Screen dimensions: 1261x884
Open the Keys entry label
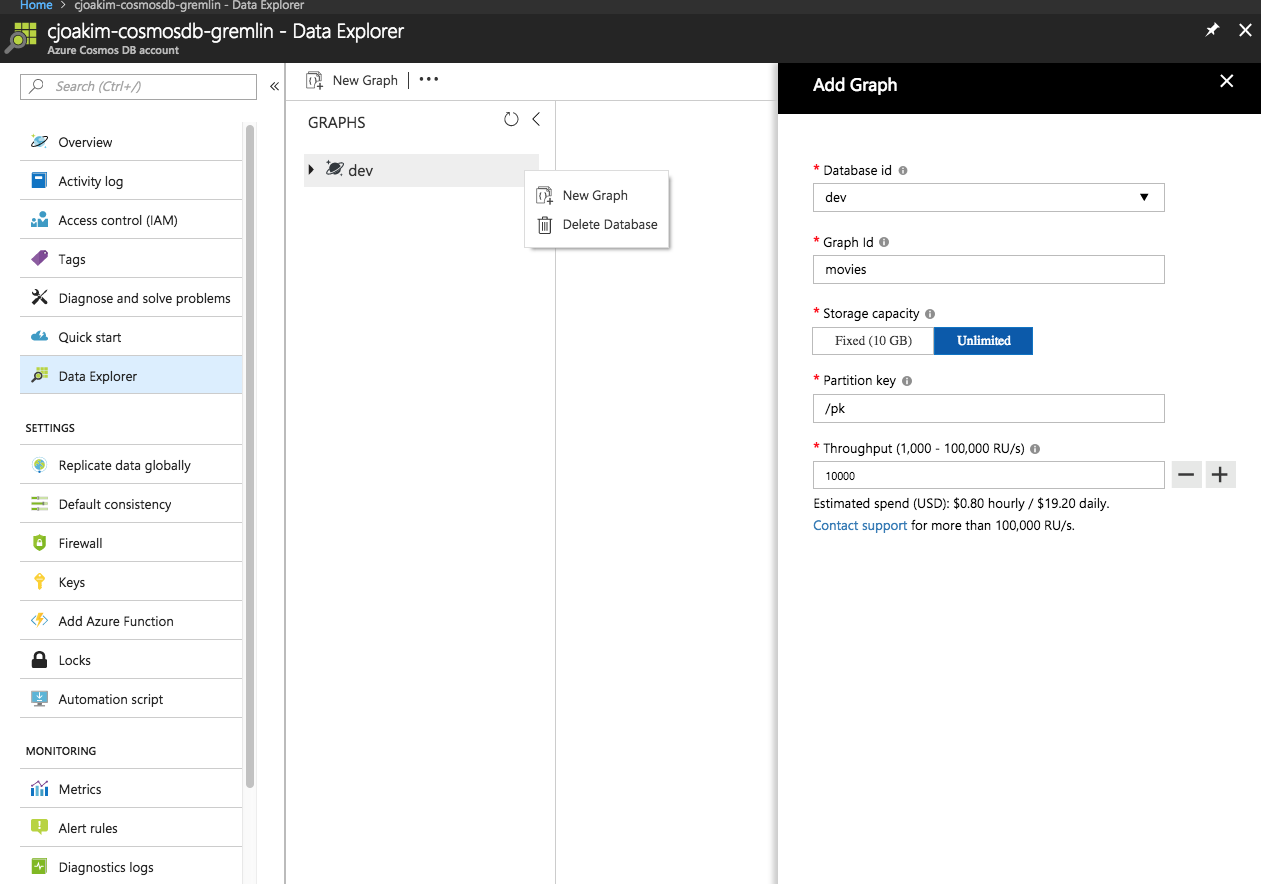(x=72, y=582)
